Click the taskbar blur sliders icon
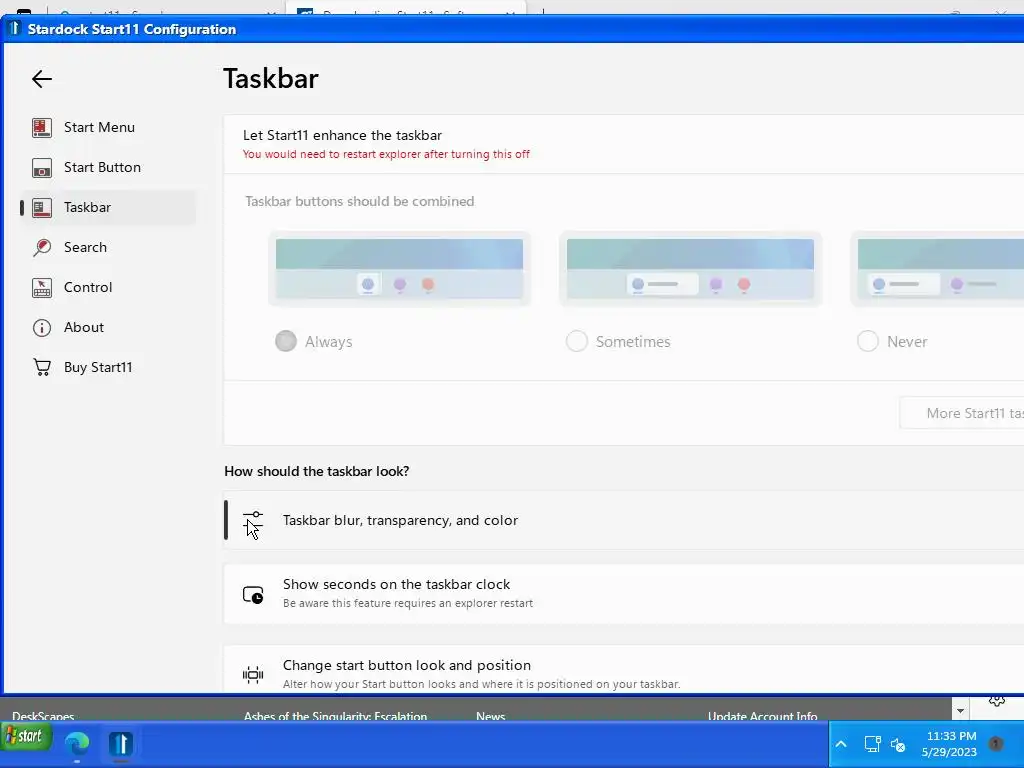1024x768 pixels. [253, 520]
